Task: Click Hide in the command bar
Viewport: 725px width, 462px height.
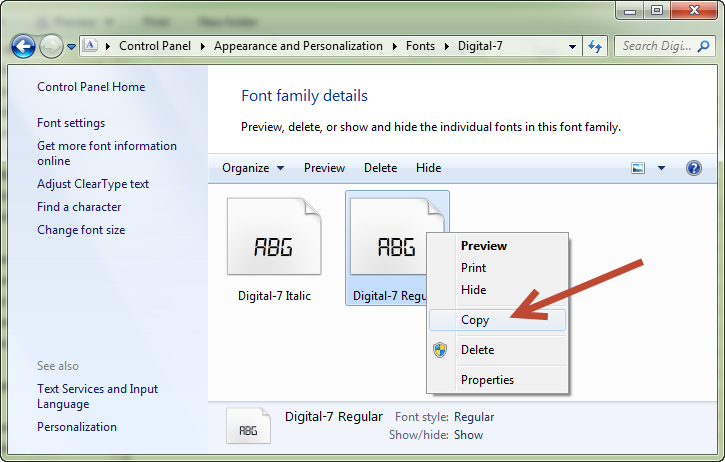Action: 429,168
